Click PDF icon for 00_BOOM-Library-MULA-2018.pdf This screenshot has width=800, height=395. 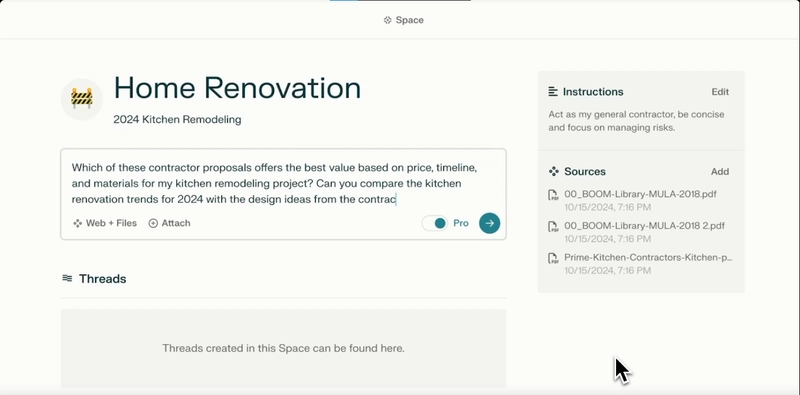pos(553,195)
